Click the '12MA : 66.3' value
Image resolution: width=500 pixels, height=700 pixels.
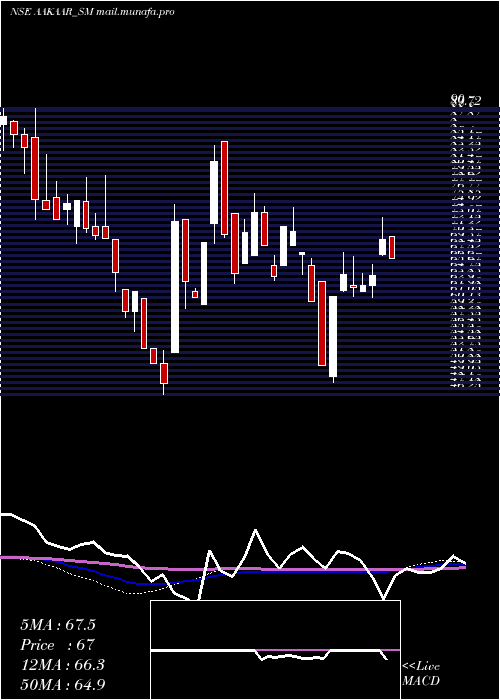click(62, 665)
